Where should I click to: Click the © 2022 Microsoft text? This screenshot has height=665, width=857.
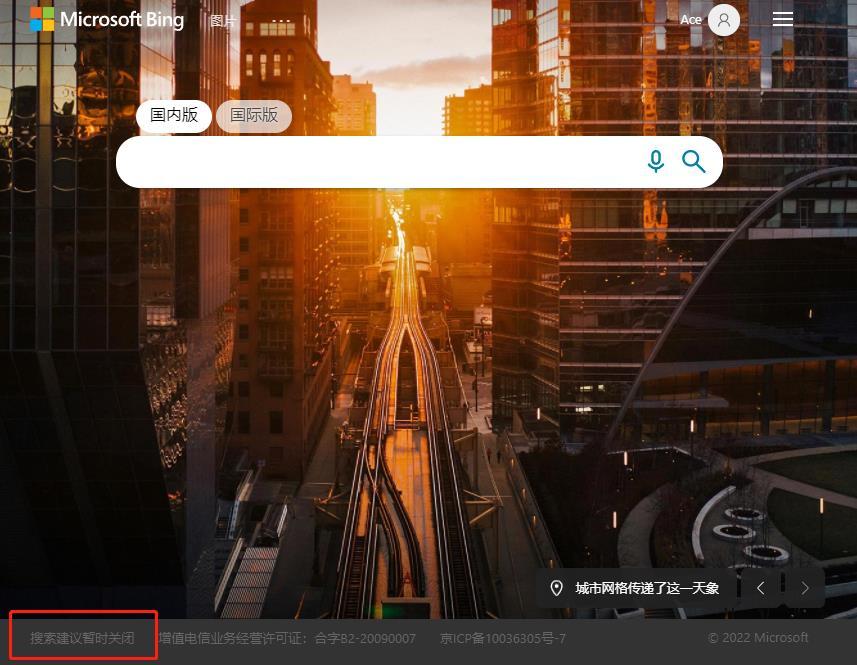(758, 638)
